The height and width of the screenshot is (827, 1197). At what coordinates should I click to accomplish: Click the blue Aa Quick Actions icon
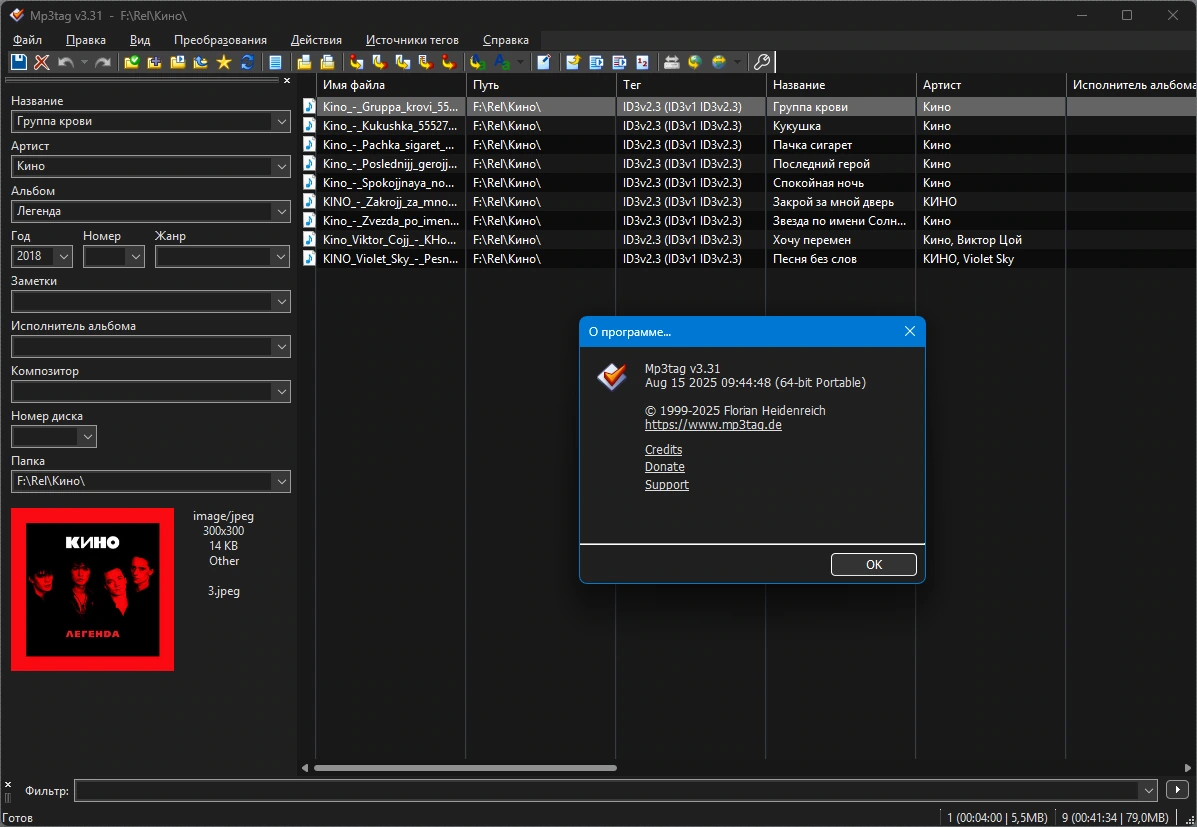pyautogui.click(x=502, y=62)
